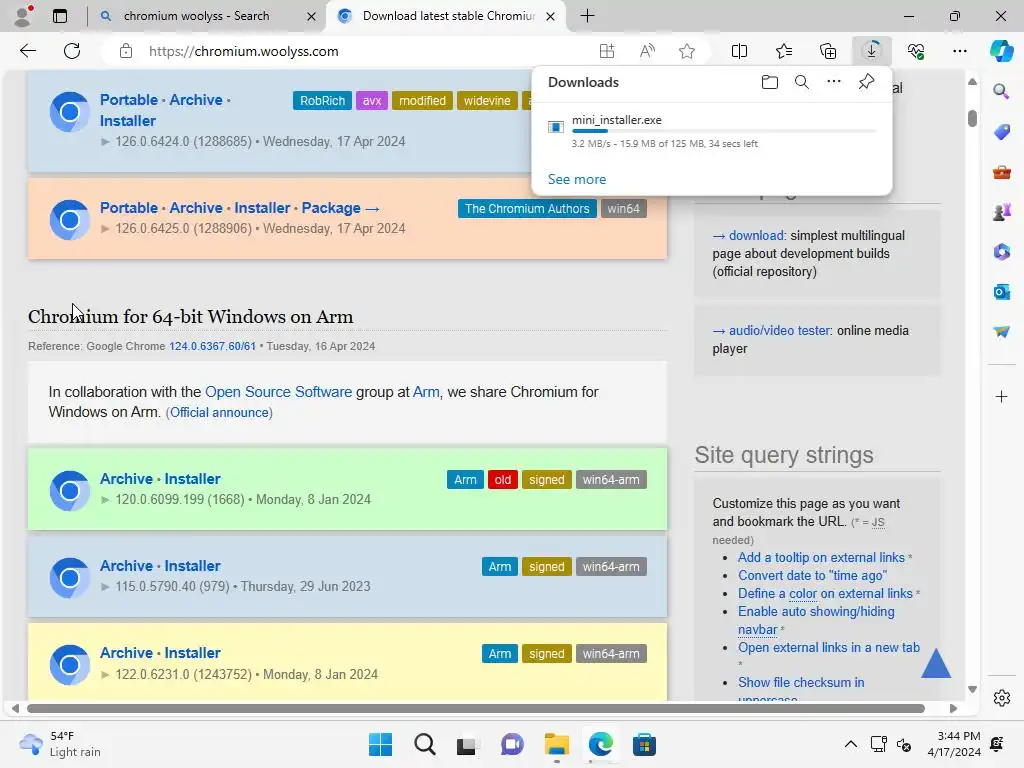Click Google Chrome 124.0.6367.60/61 reference link

212,346
